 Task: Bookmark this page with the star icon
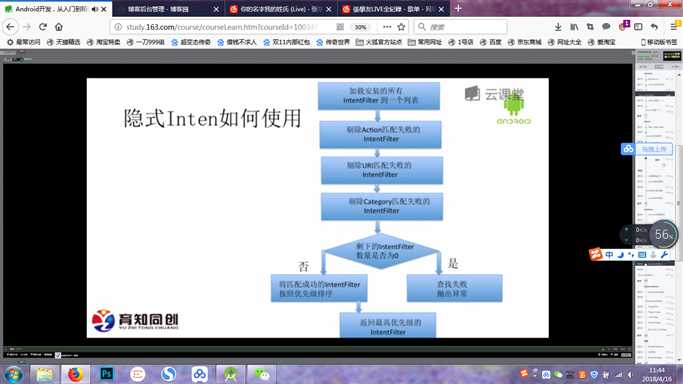(401, 27)
